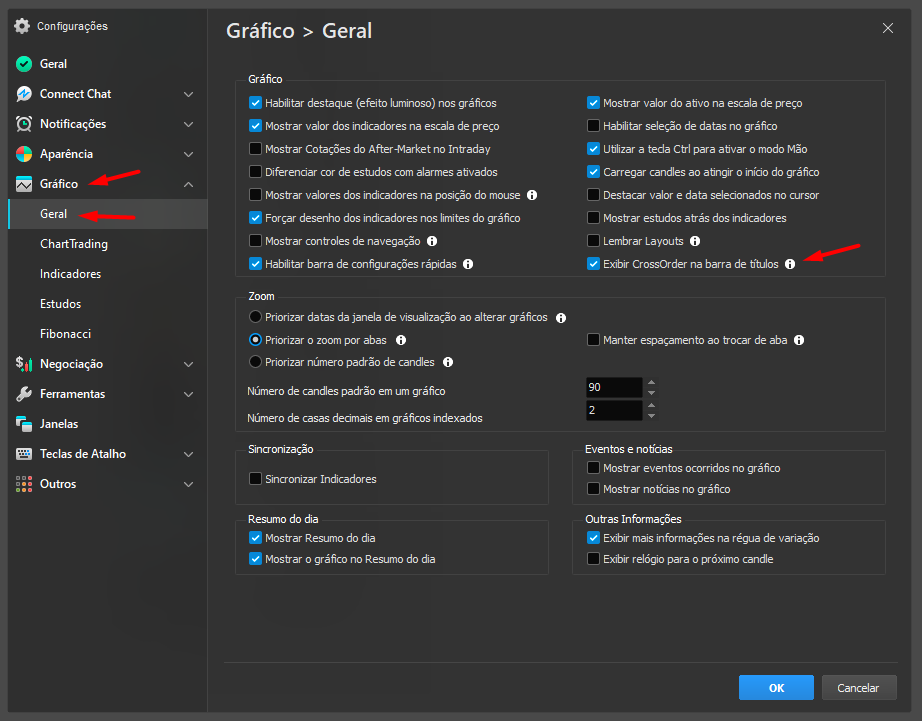922x721 pixels.
Task: Select Priorizar número padrão de candles radio
Action: coord(255,362)
